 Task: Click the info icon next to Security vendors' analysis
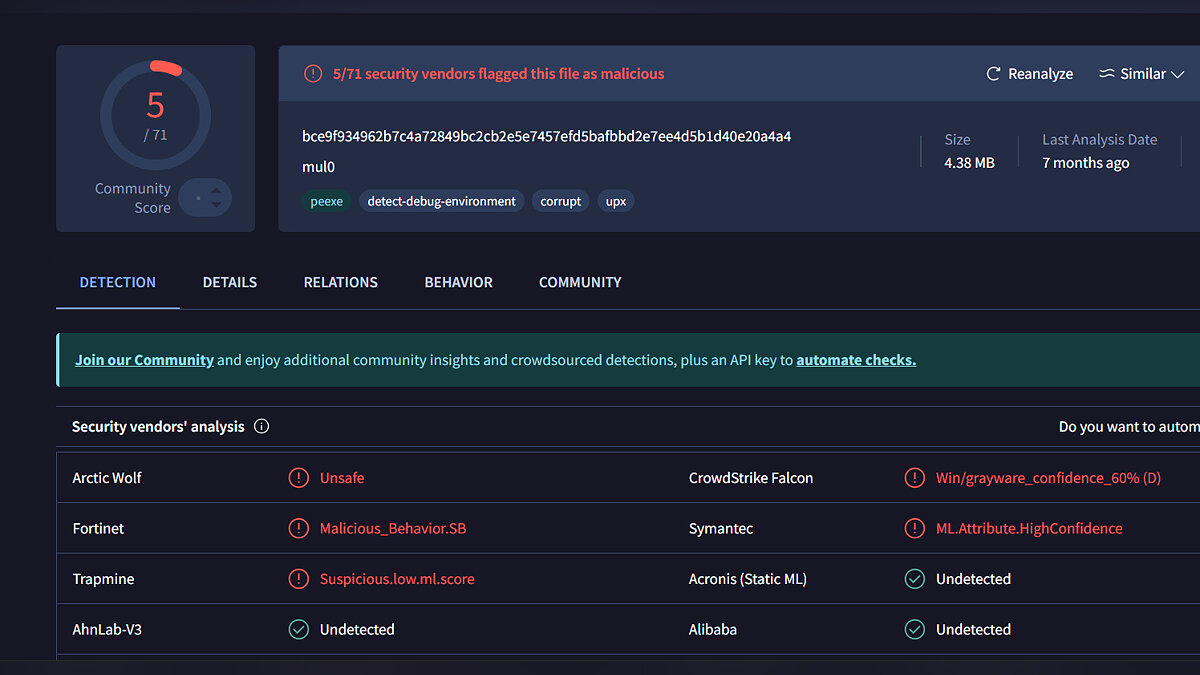(262, 427)
